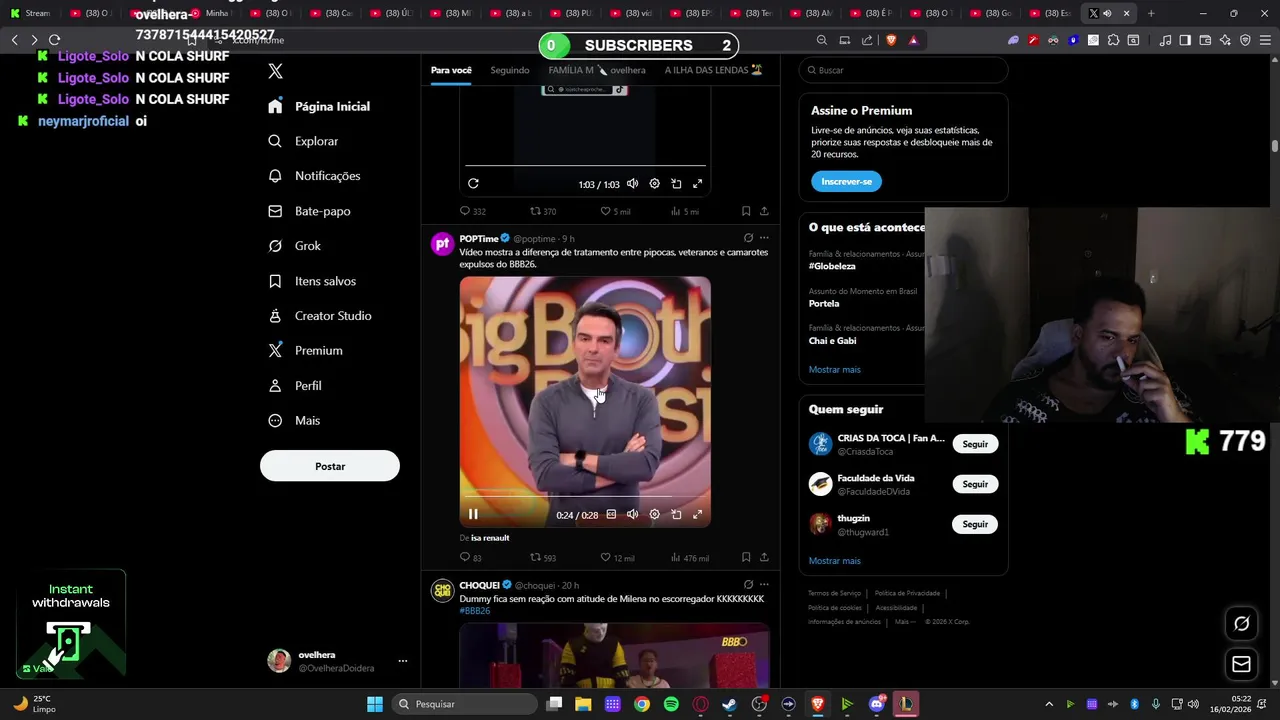Replay the finished 1:03 video
This screenshot has height=720, width=1280.
click(x=473, y=184)
